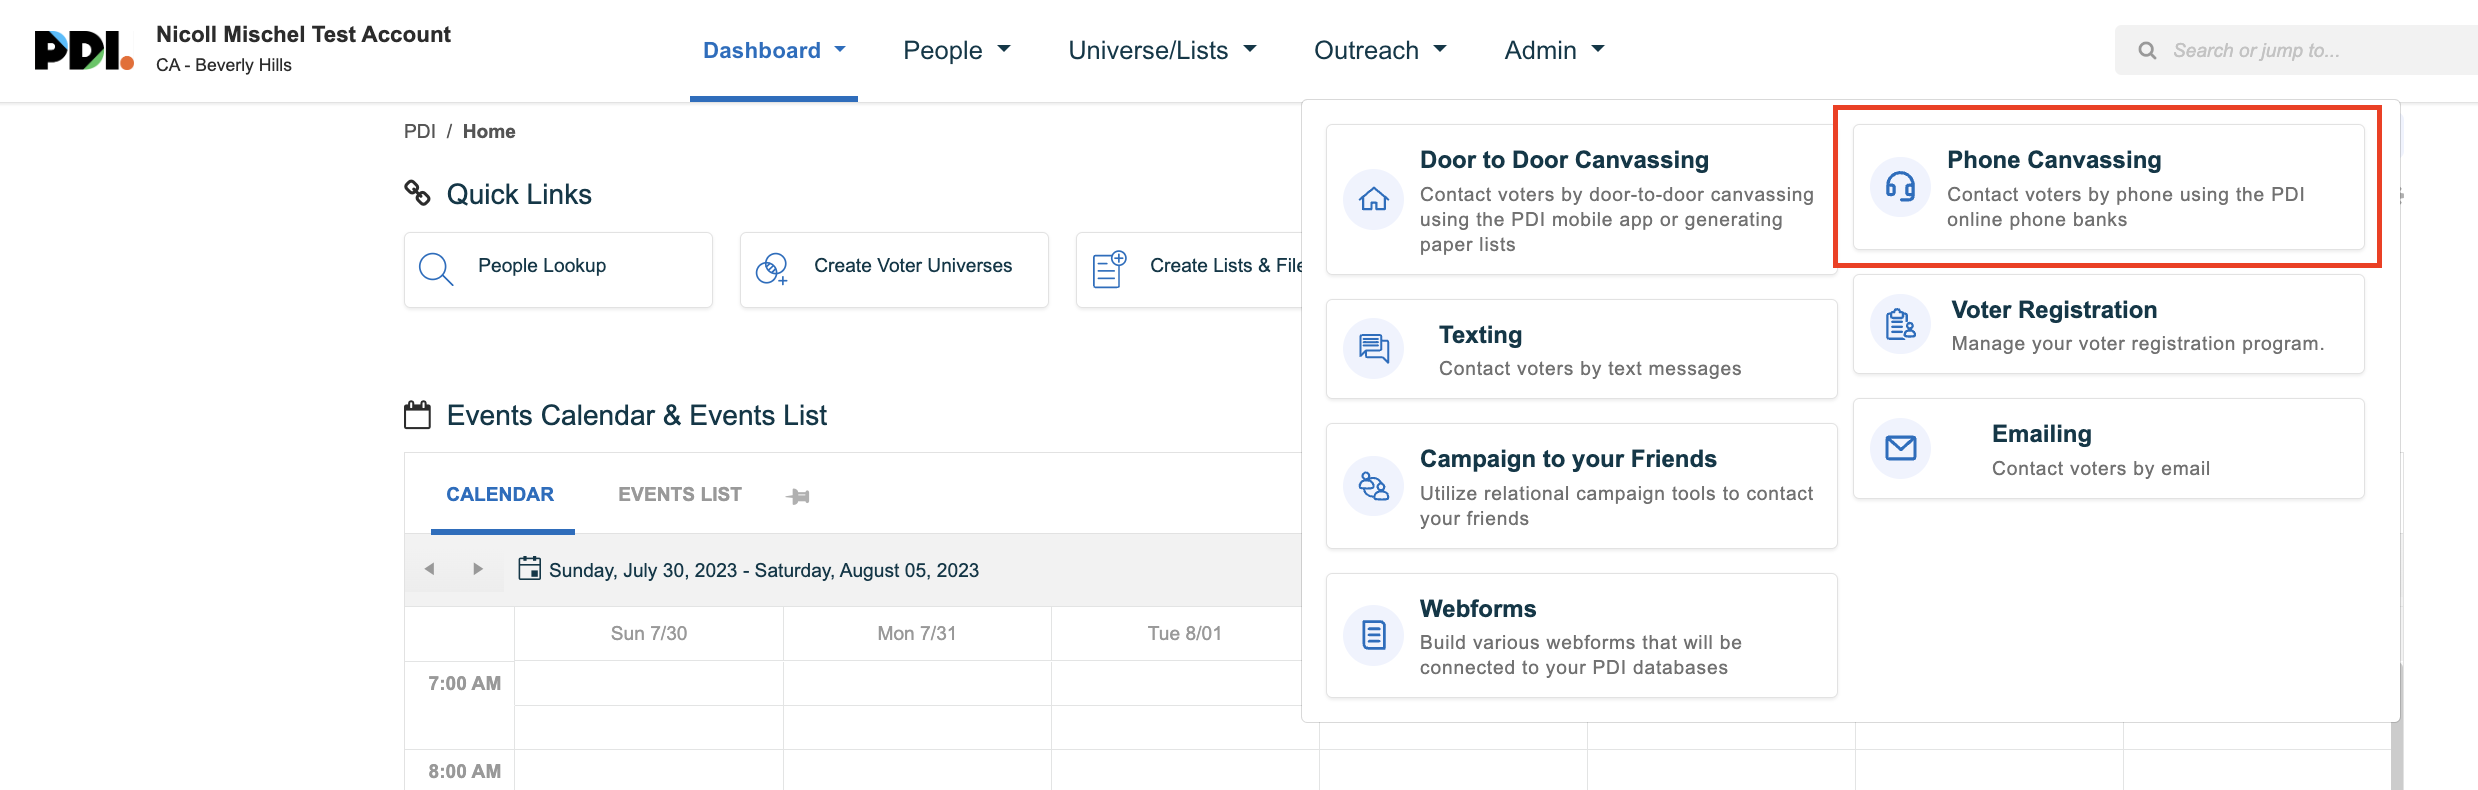This screenshot has width=2478, height=790.
Task: Choose Voter Registration in Outreach menu
Action: tap(2108, 324)
